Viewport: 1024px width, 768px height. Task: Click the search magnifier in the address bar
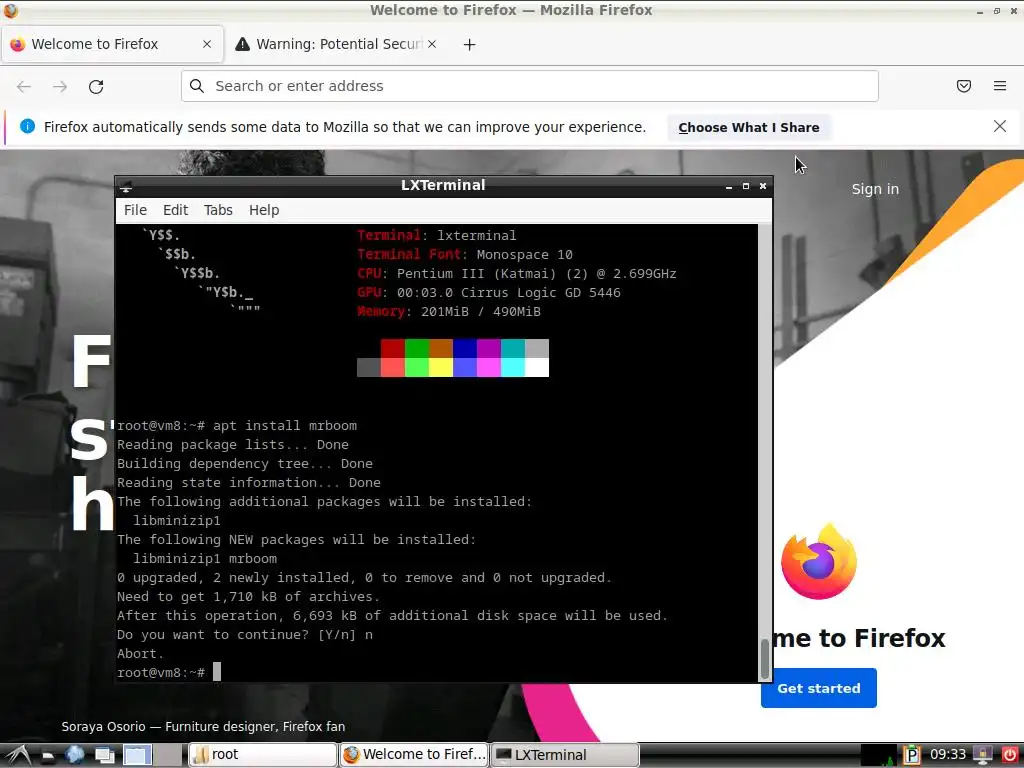point(197,86)
